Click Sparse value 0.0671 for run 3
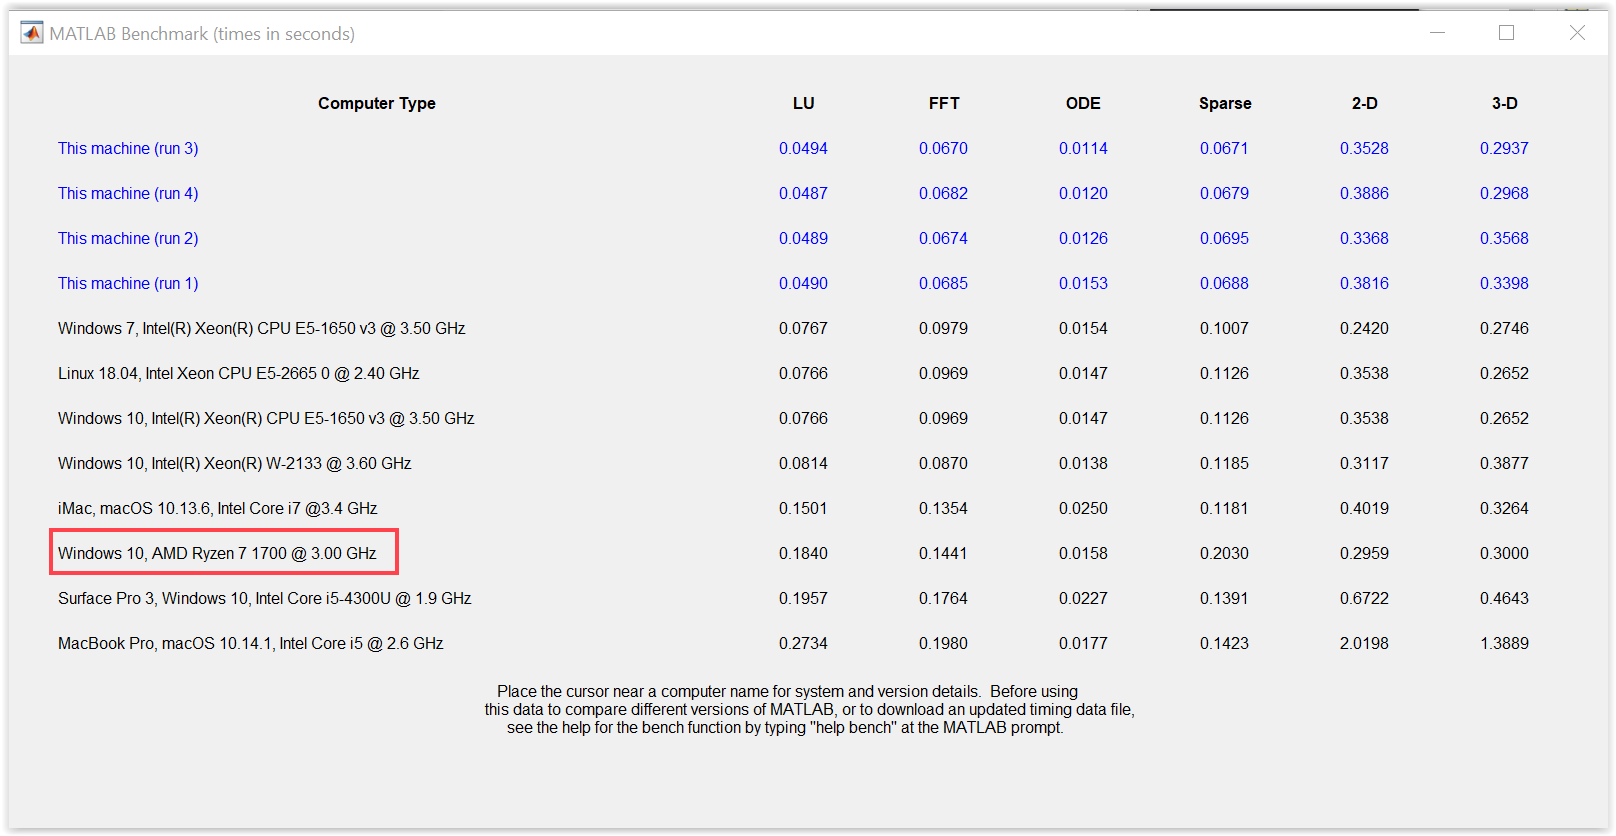 click(x=1224, y=148)
